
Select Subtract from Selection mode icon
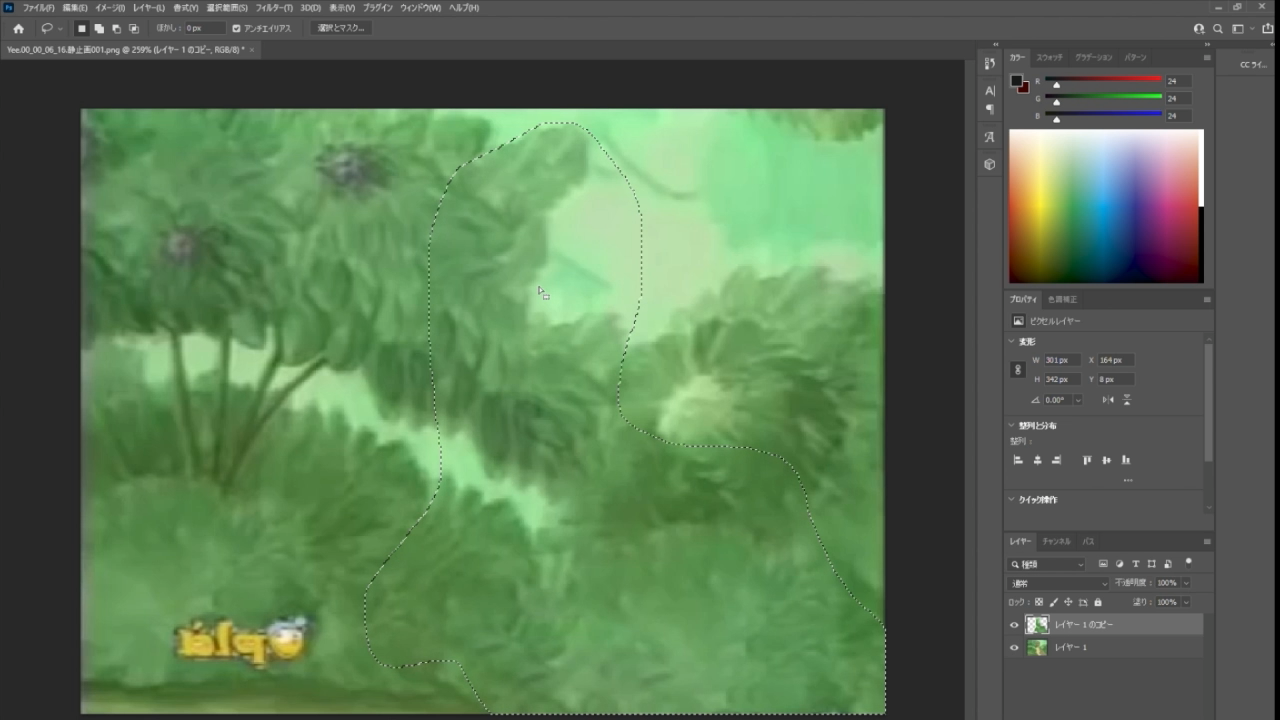(116, 29)
